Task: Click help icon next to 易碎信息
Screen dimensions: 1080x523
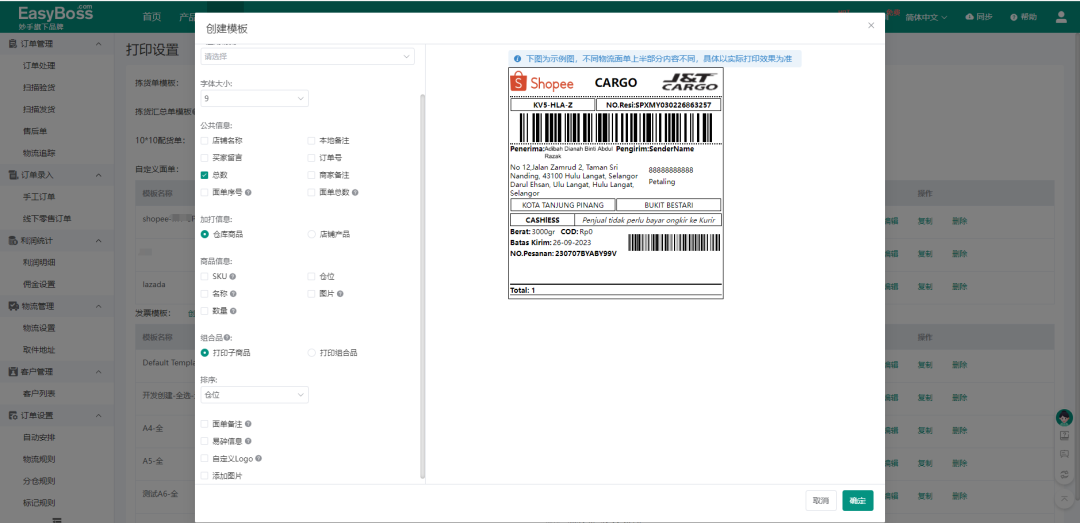Action: pyautogui.click(x=248, y=441)
